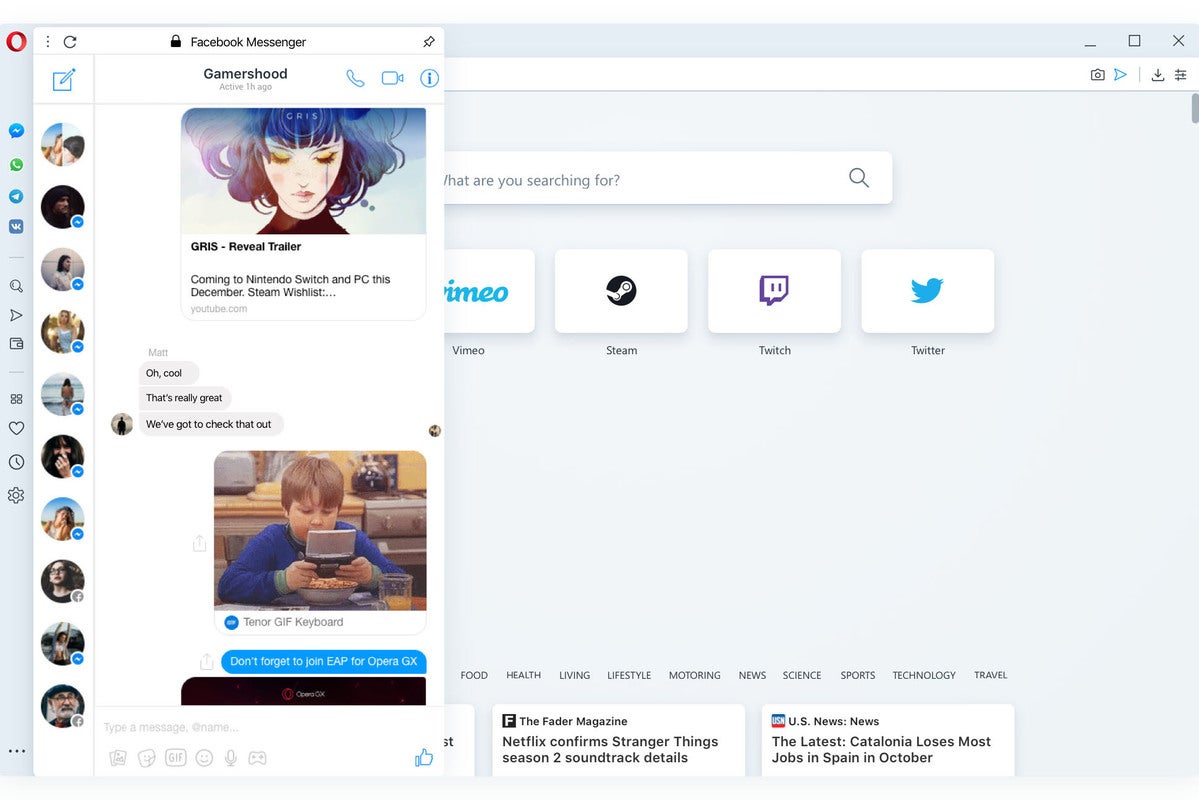Screen dimensions: 1199x800
Task: Select the NEWS news category
Action: point(752,675)
